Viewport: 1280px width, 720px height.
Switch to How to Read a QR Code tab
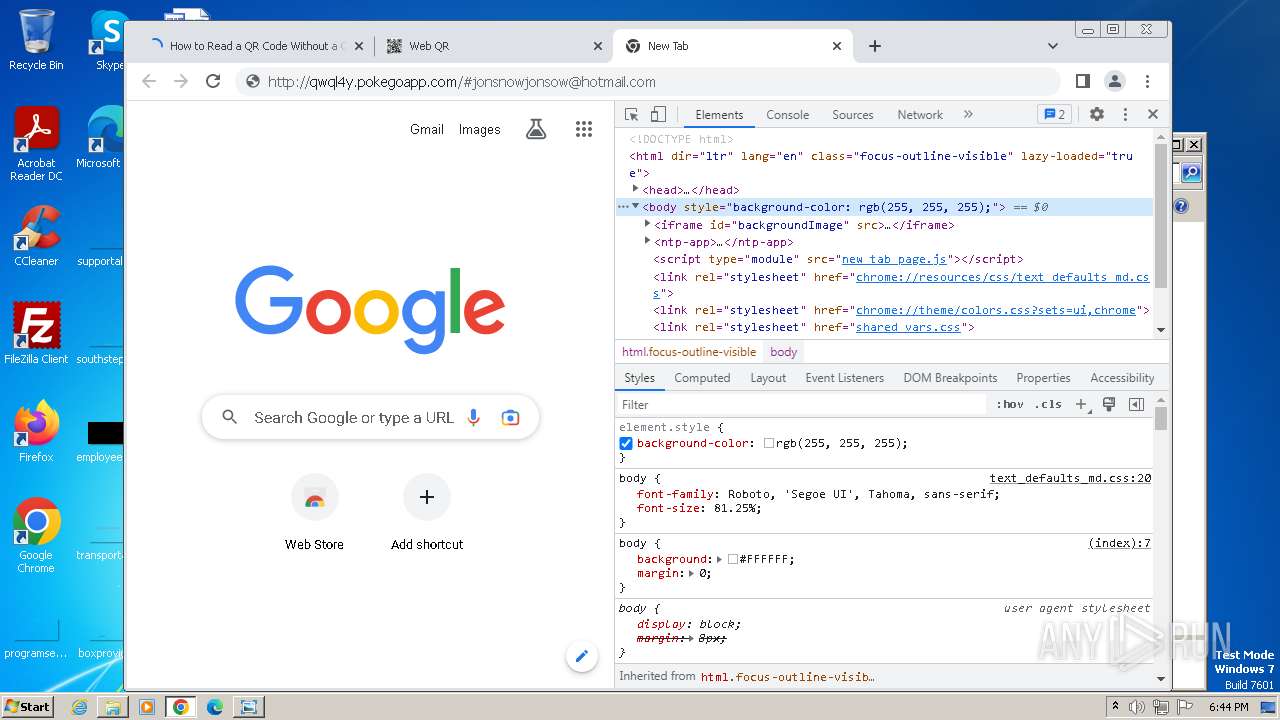[256, 46]
